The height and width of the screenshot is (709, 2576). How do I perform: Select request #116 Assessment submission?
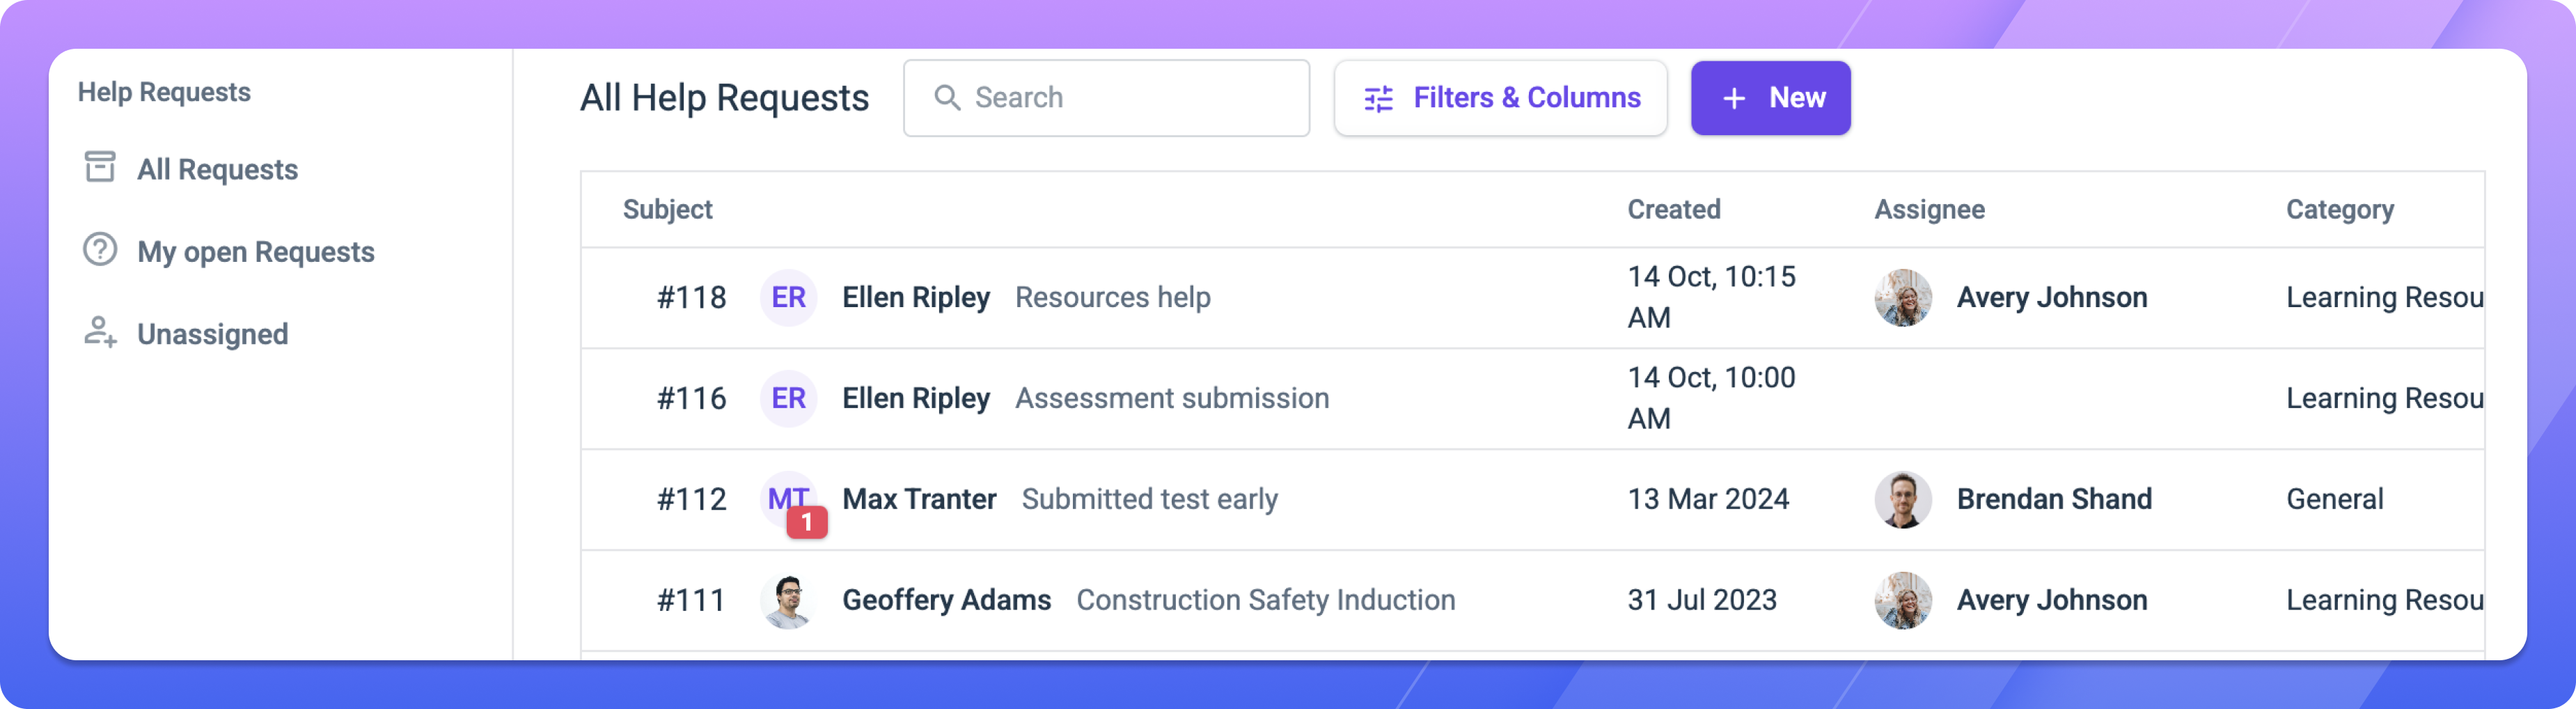tap(1172, 398)
